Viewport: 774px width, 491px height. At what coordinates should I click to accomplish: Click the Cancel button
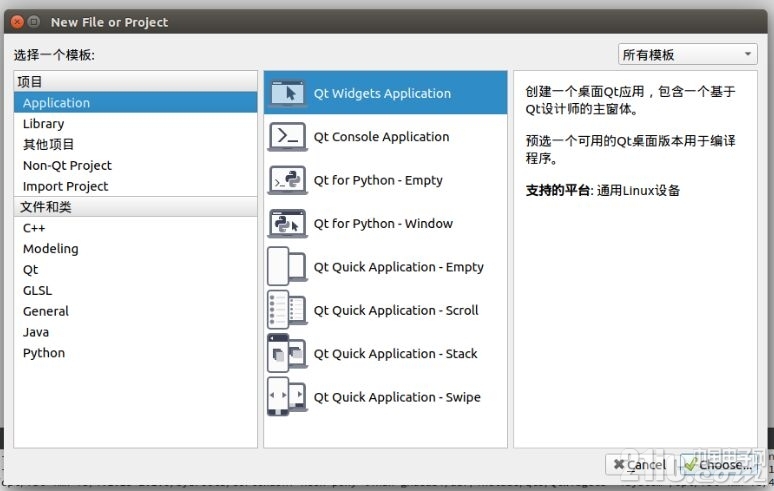tap(640, 464)
